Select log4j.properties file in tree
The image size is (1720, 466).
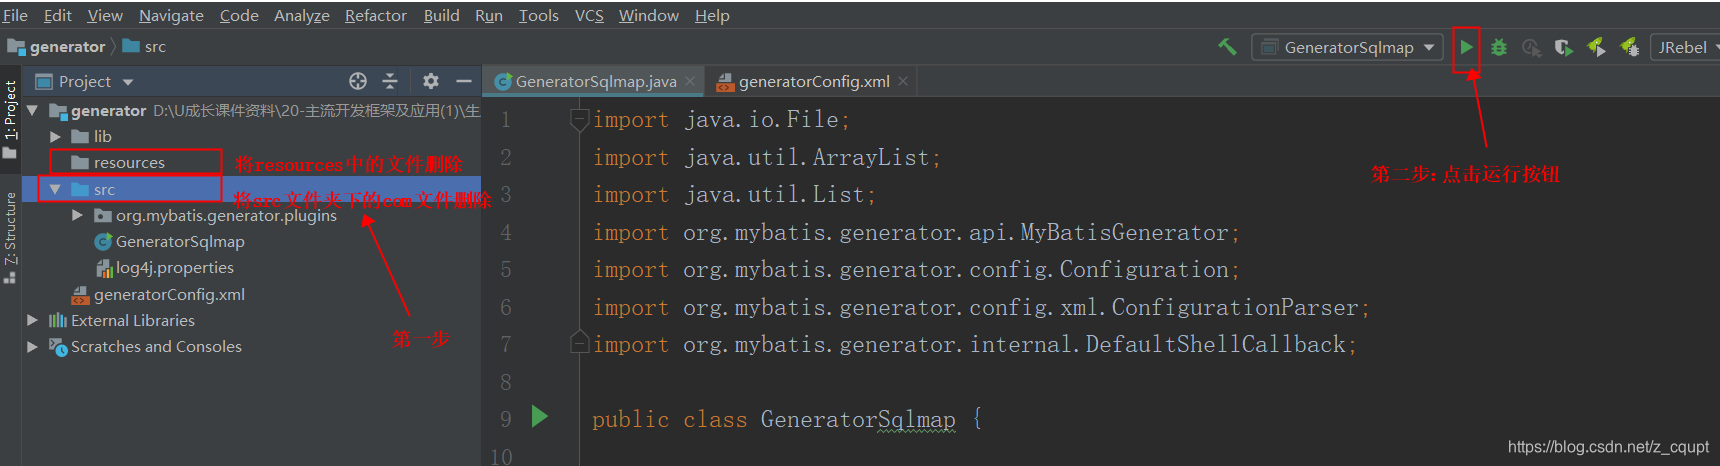tap(165, 267)
